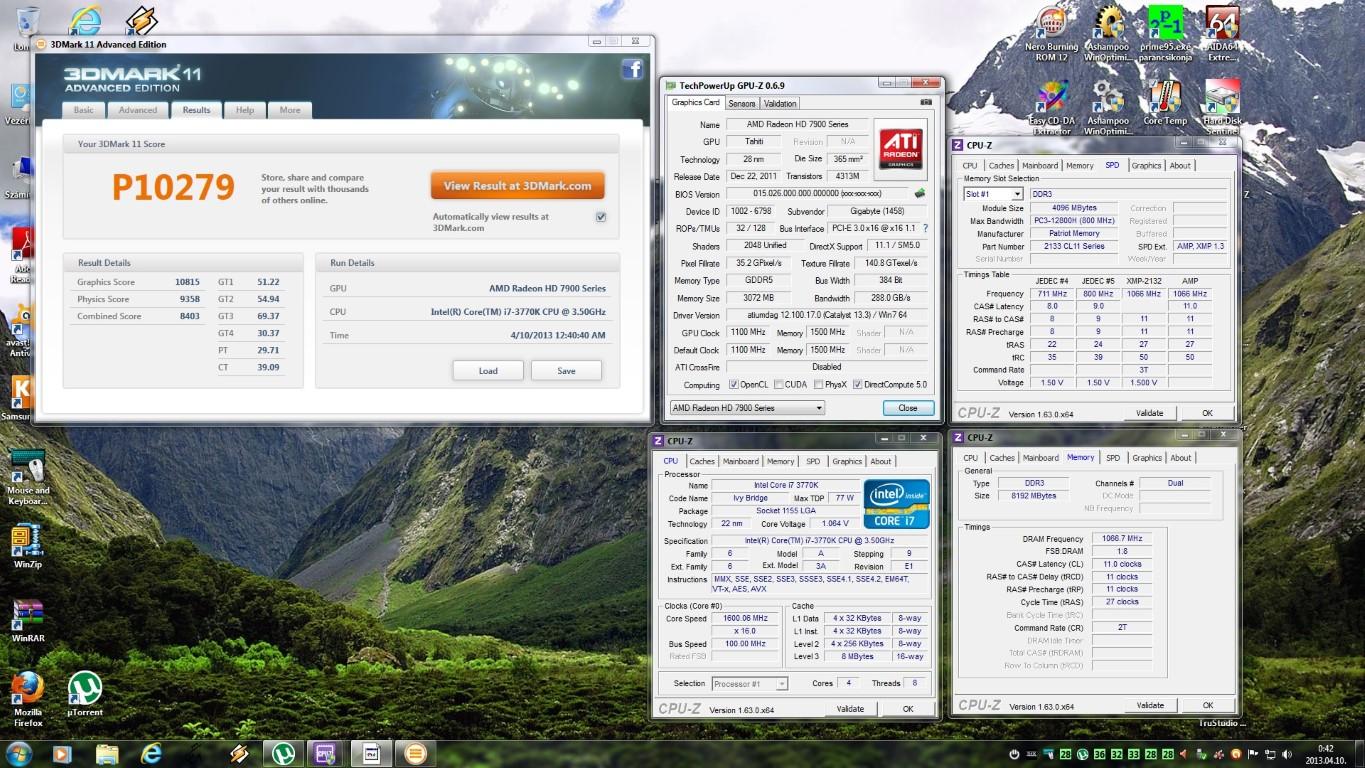Open Mainboard tab in CPU-Z SPD window
This screenshot has width=1365, height=768.
tap(1040, 166)
